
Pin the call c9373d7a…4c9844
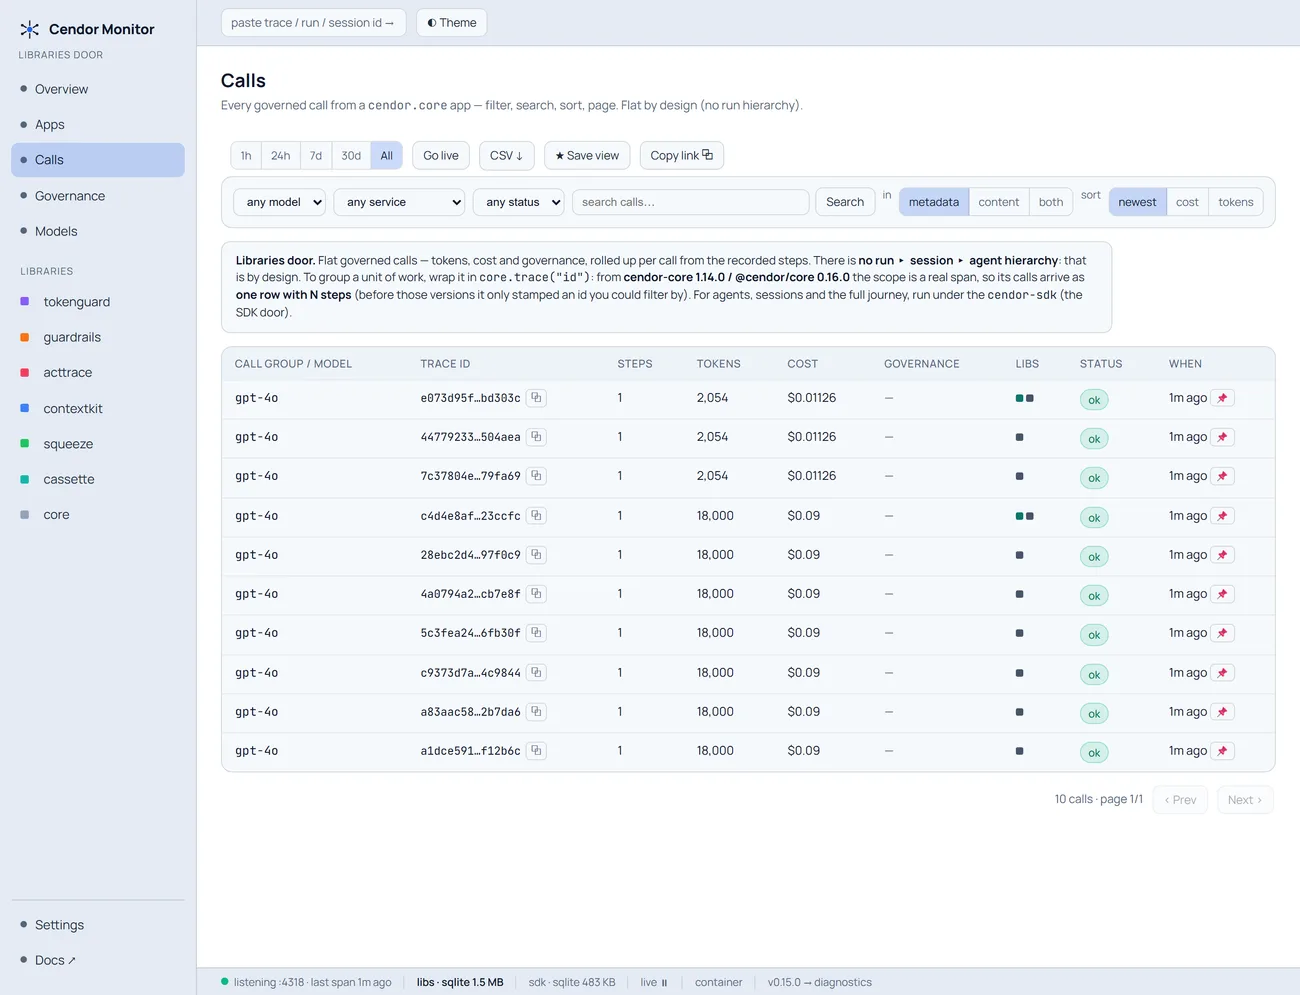[x=1222, y=673]
